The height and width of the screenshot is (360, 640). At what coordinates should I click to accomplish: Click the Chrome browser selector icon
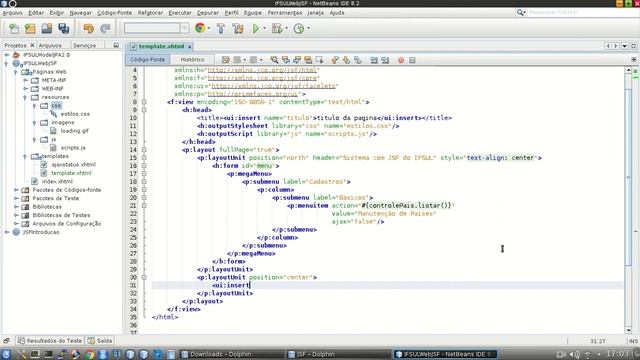click(200, 28)
